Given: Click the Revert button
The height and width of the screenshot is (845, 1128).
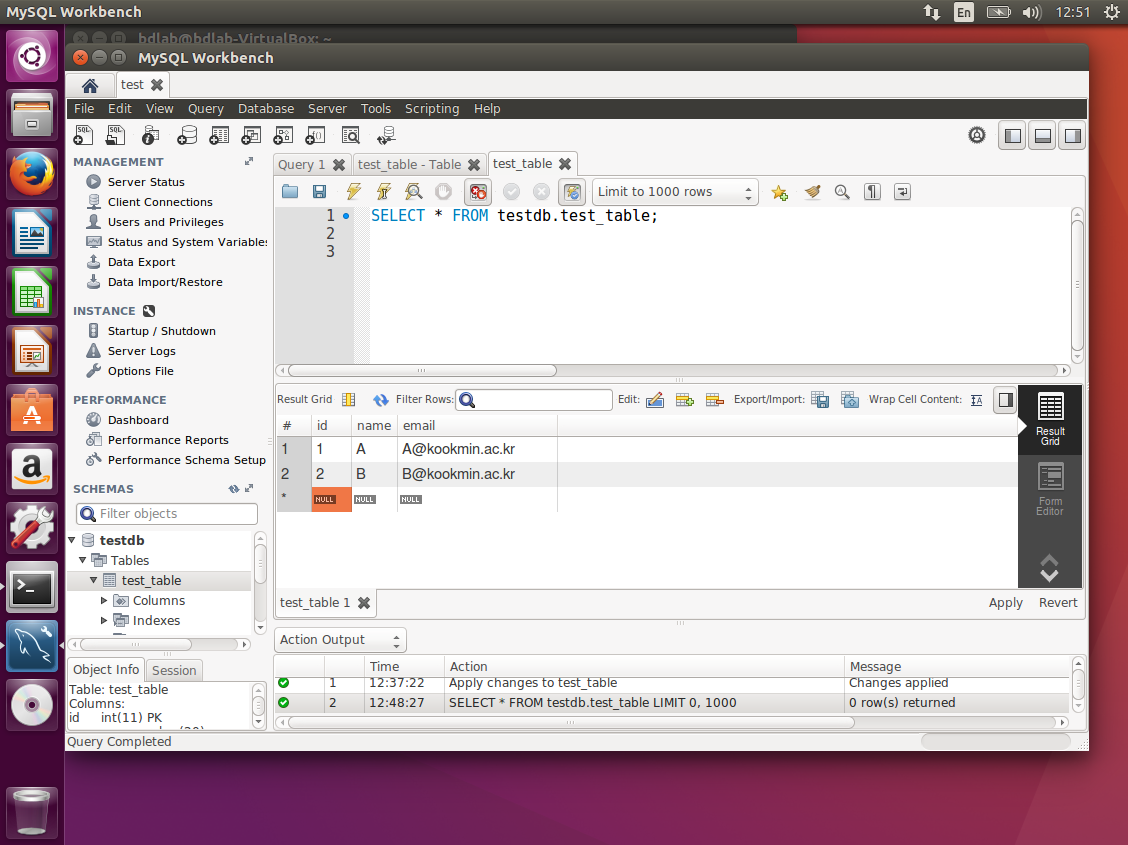Looking at the screenshot, I should click(x=1058, y=603).
